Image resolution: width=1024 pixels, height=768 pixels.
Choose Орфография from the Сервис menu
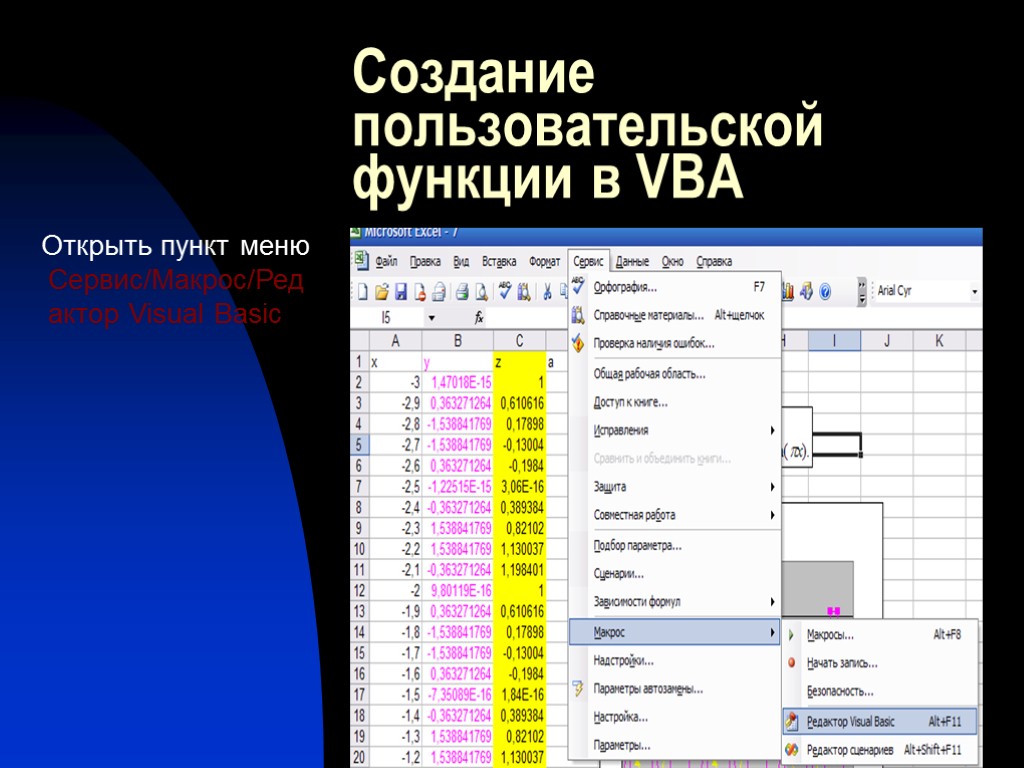click(675, 287)
